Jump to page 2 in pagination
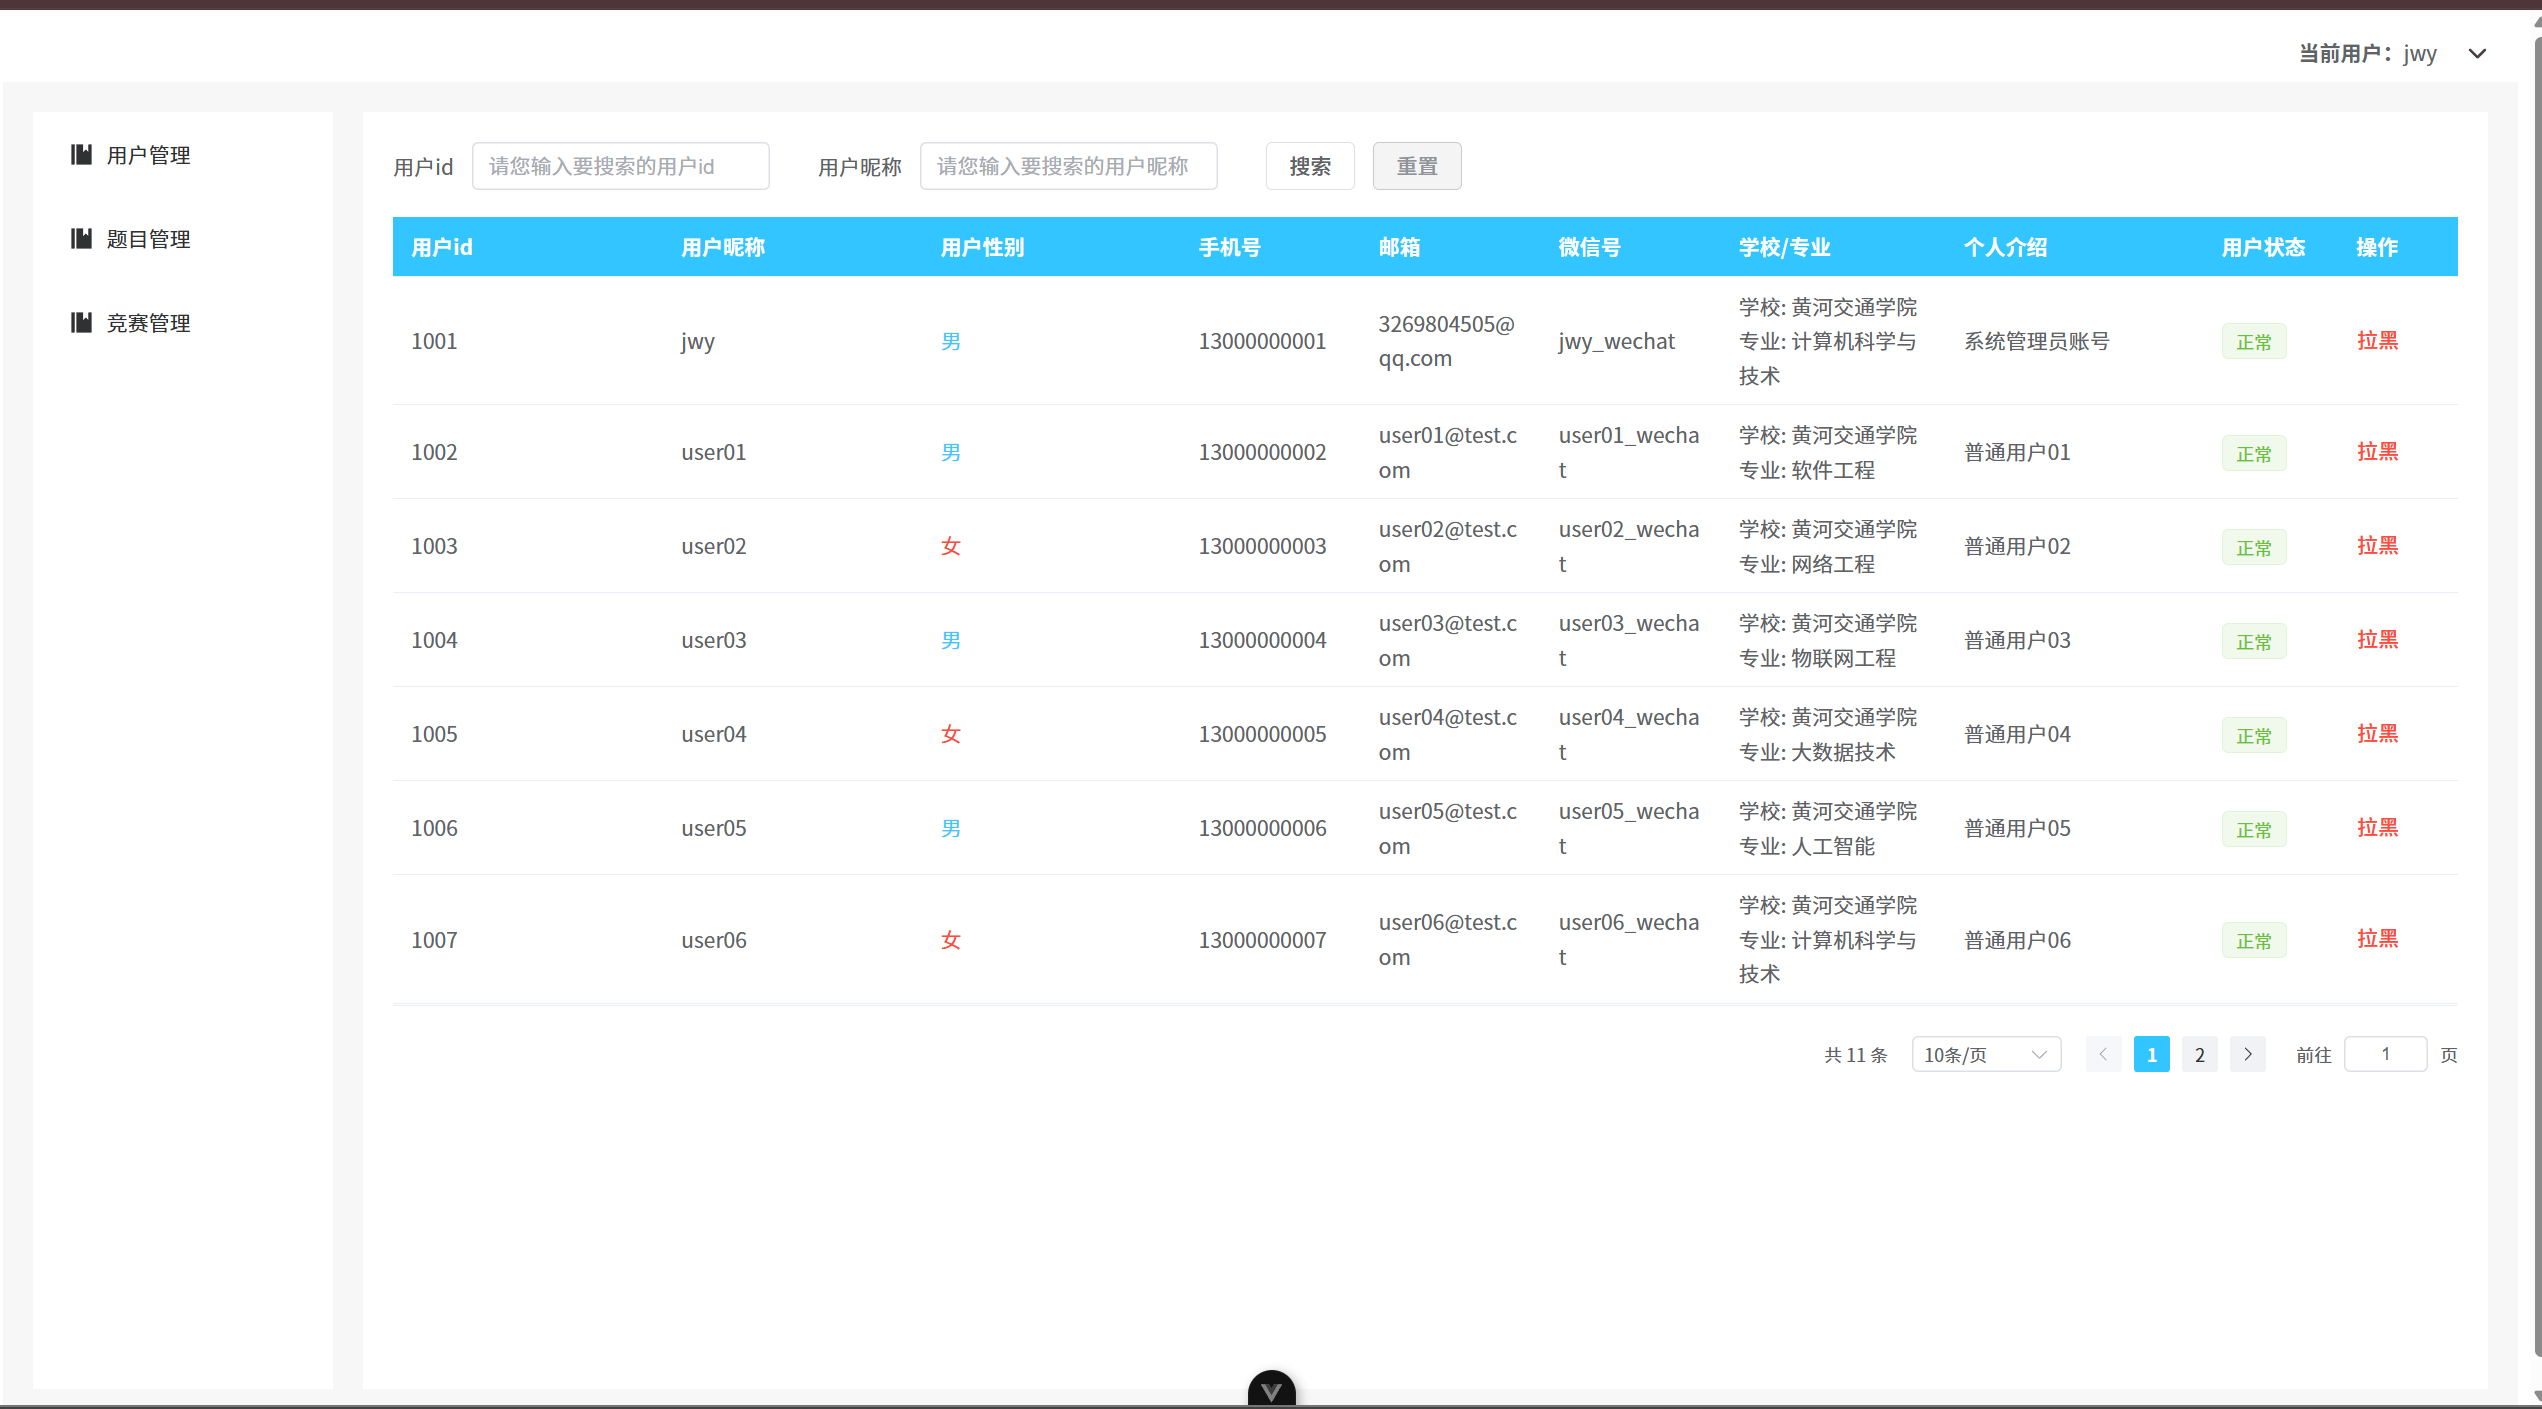This screenshot has height=1409, width=2542. point(2199,1054)
